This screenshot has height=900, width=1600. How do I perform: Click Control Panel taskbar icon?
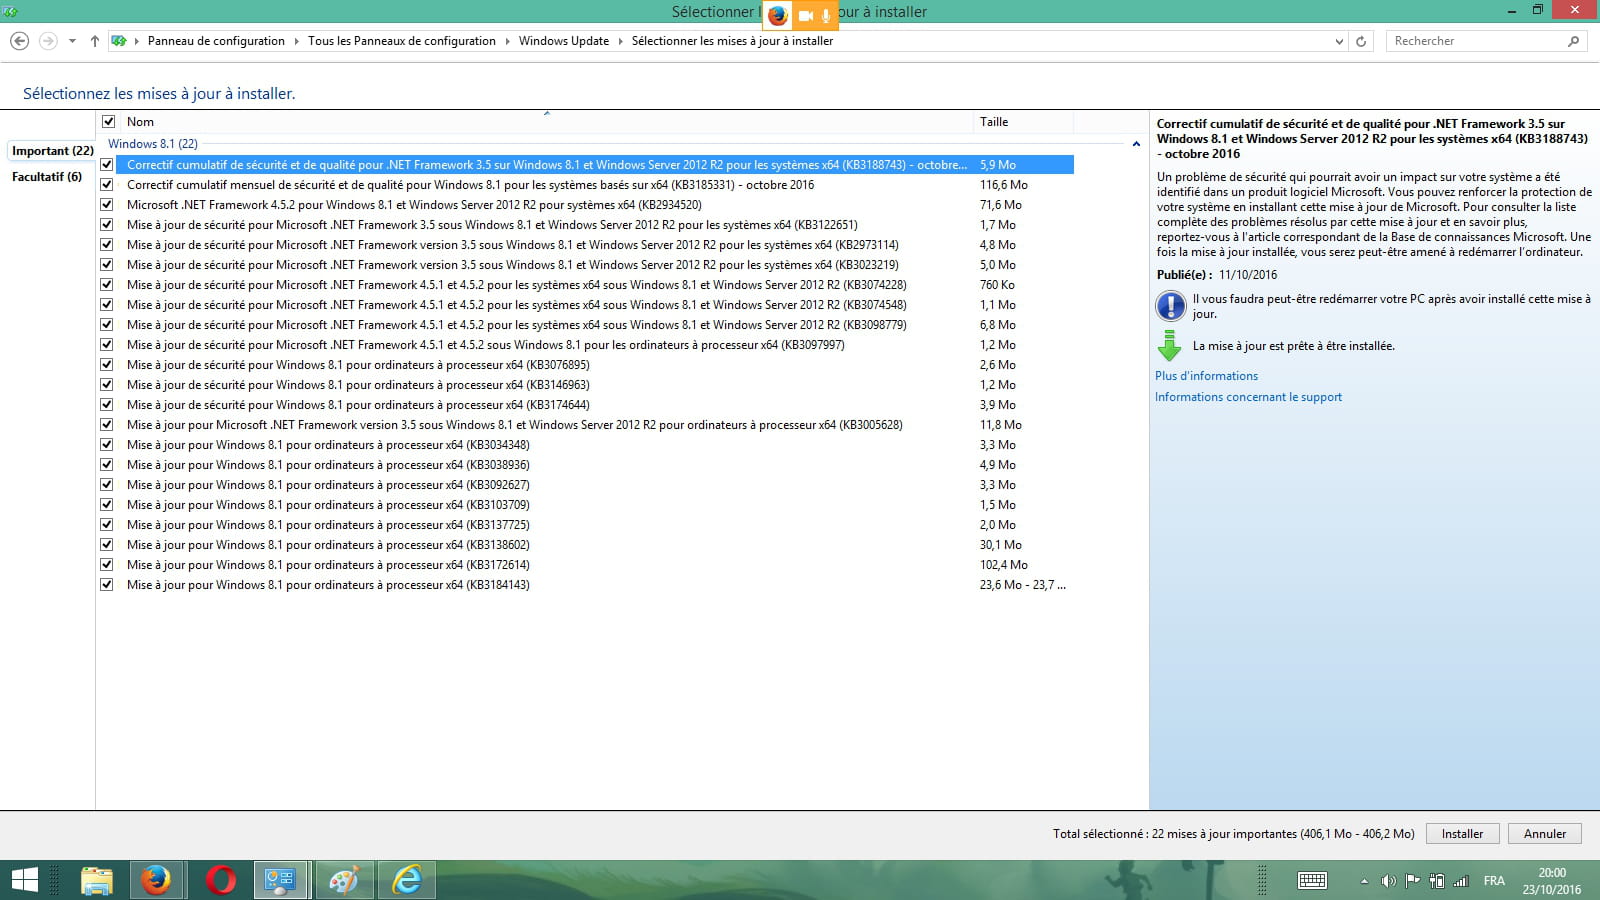click(x=280, y=880)
